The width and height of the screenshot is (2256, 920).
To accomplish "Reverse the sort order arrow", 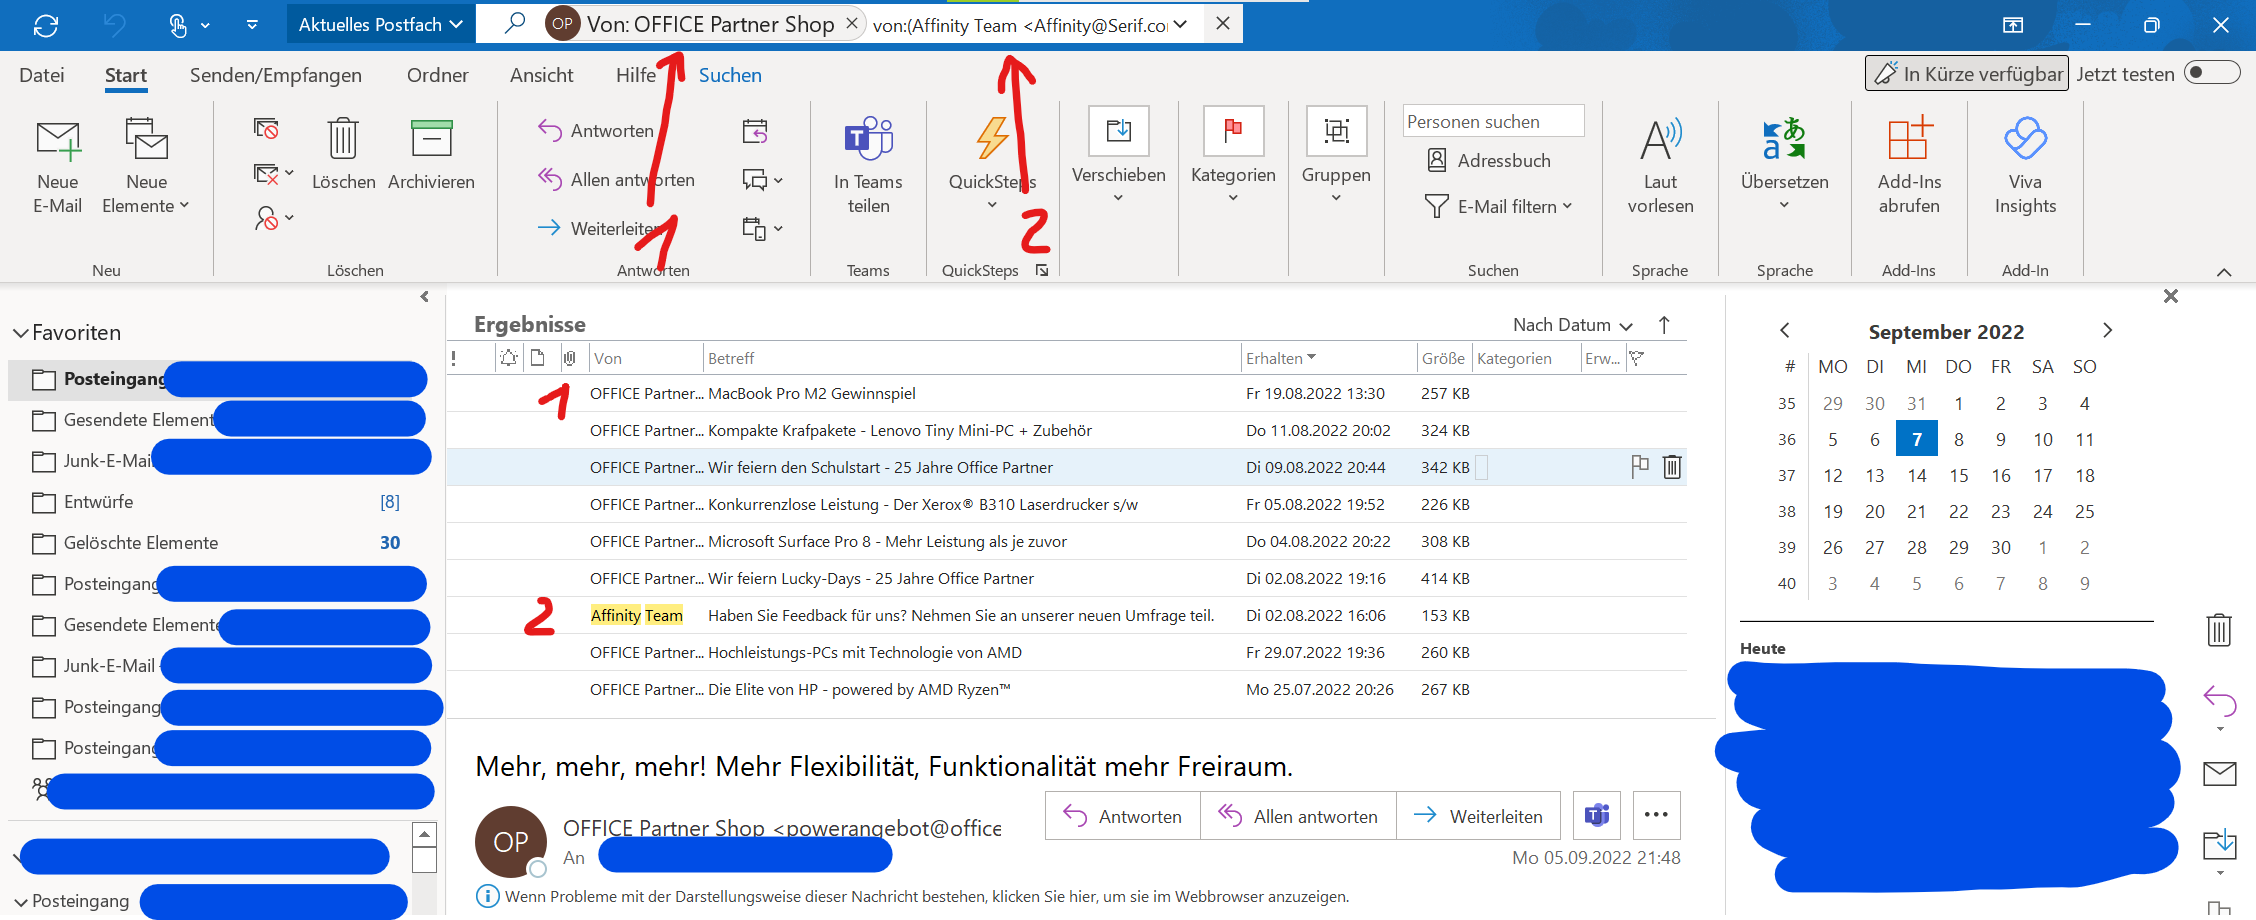I will click(x=1664, y=324).
